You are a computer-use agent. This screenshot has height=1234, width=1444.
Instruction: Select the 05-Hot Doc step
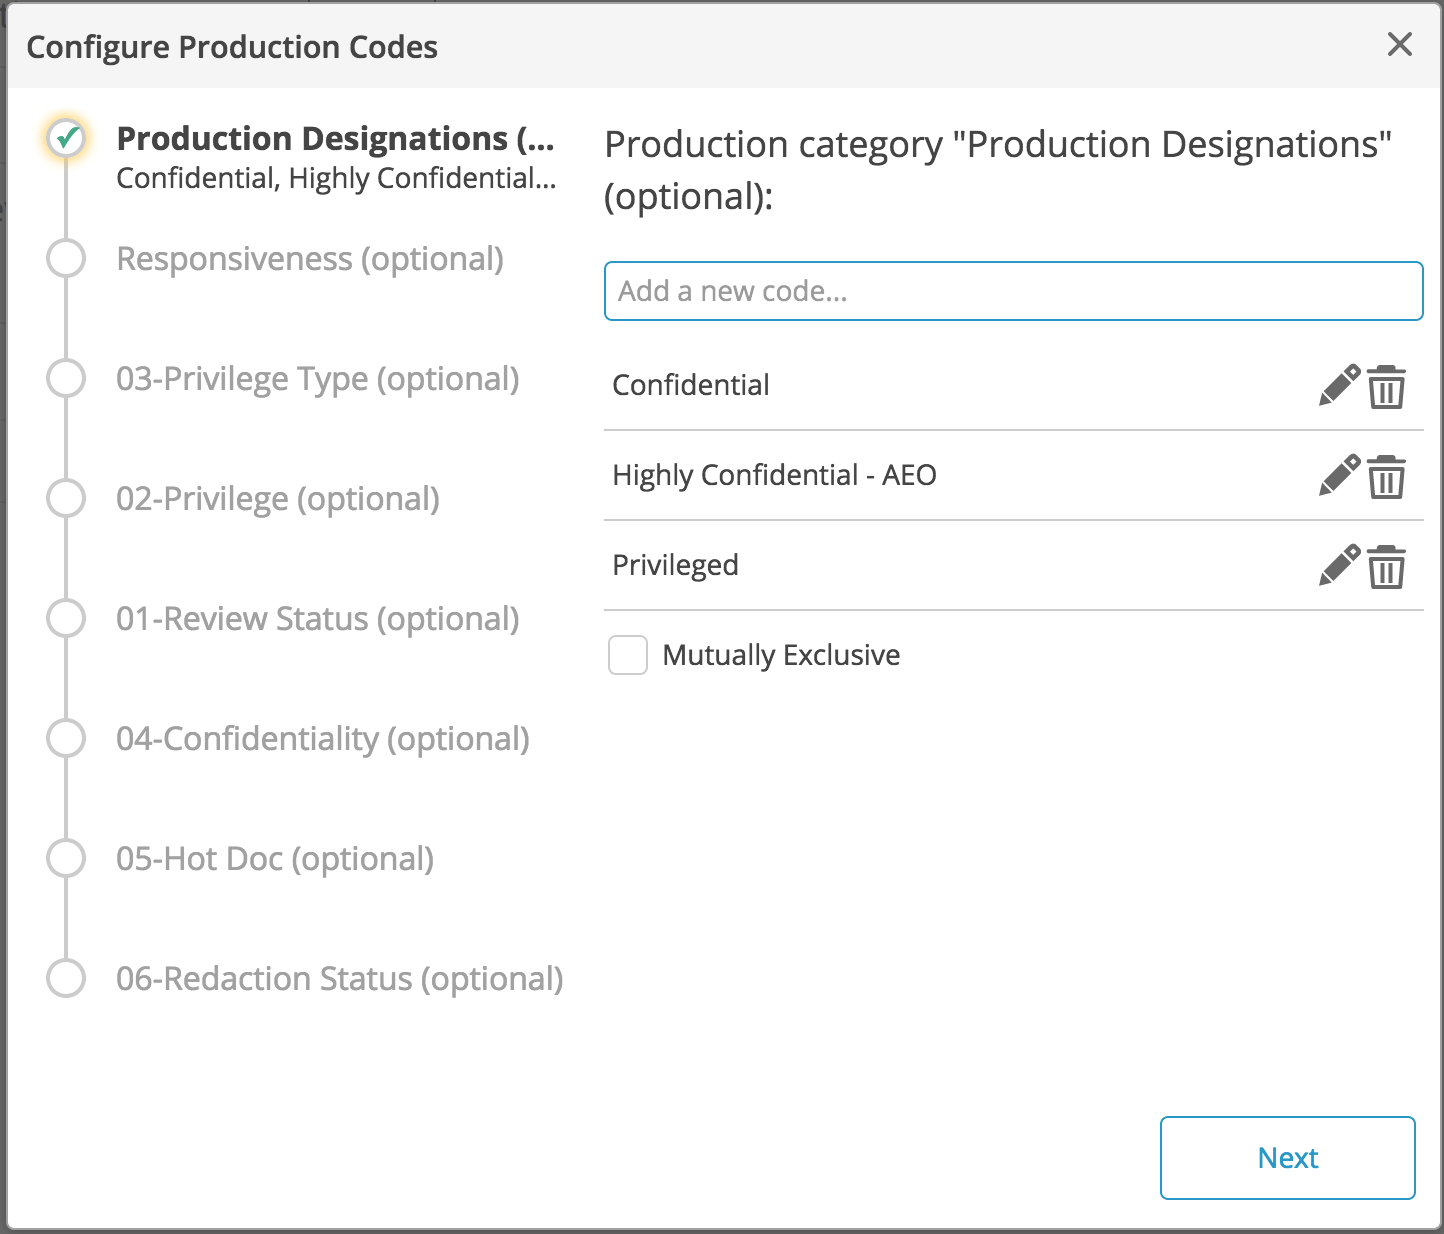click(275, 859)
